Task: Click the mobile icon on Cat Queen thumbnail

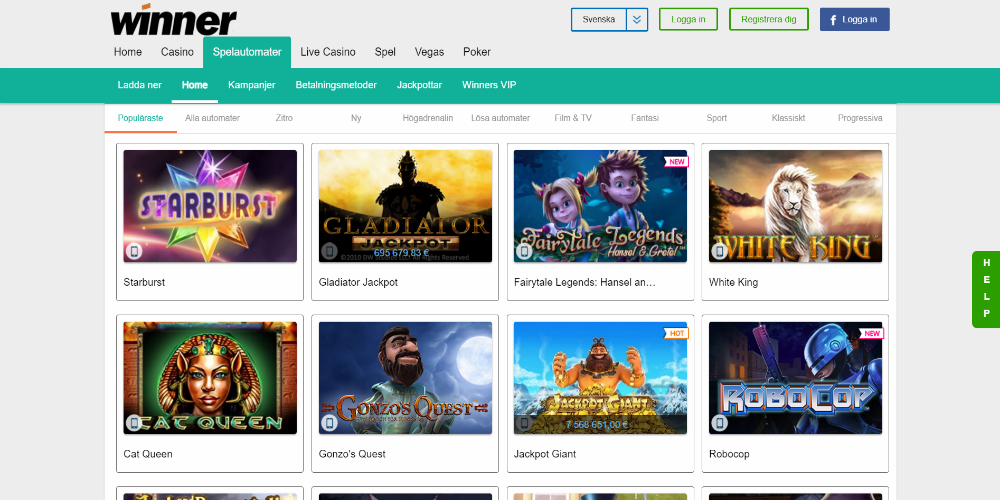Action: tap(134, 422)
